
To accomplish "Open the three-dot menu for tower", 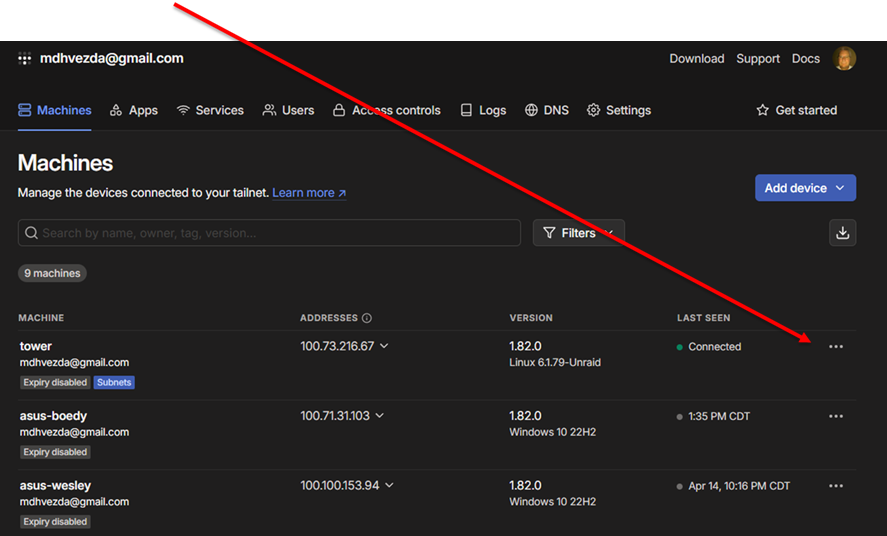I will (836, 347).
